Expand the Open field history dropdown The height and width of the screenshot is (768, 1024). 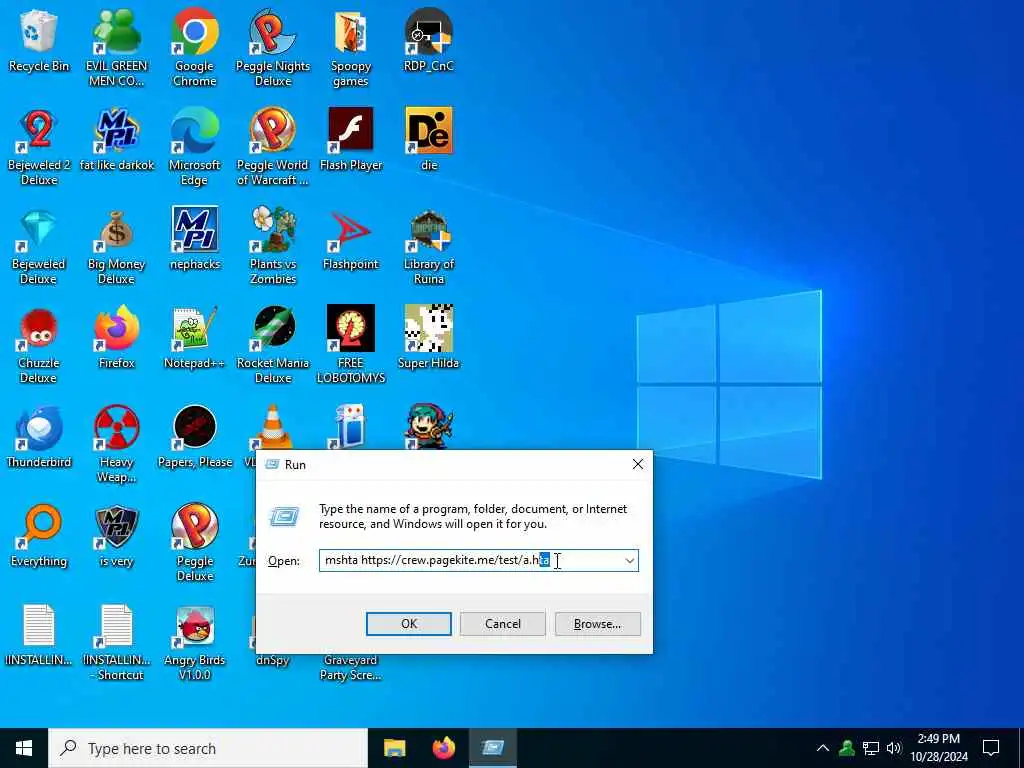point(630,560)
